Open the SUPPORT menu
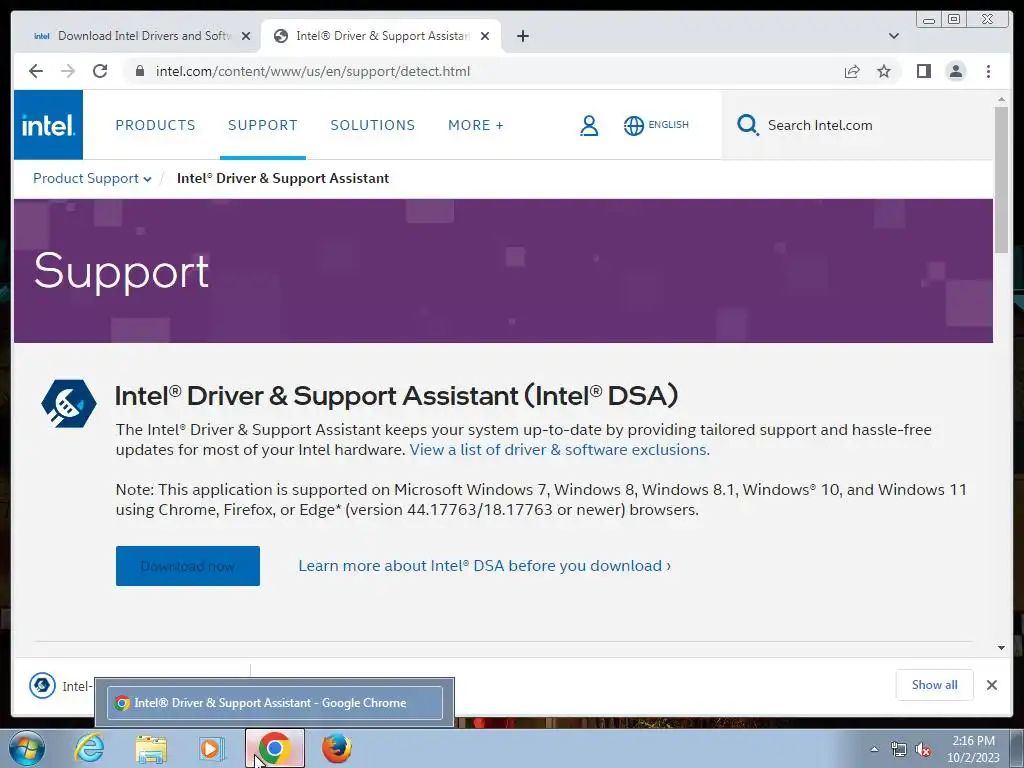This screenshot has height=768, width=1024. coord(263,125)
